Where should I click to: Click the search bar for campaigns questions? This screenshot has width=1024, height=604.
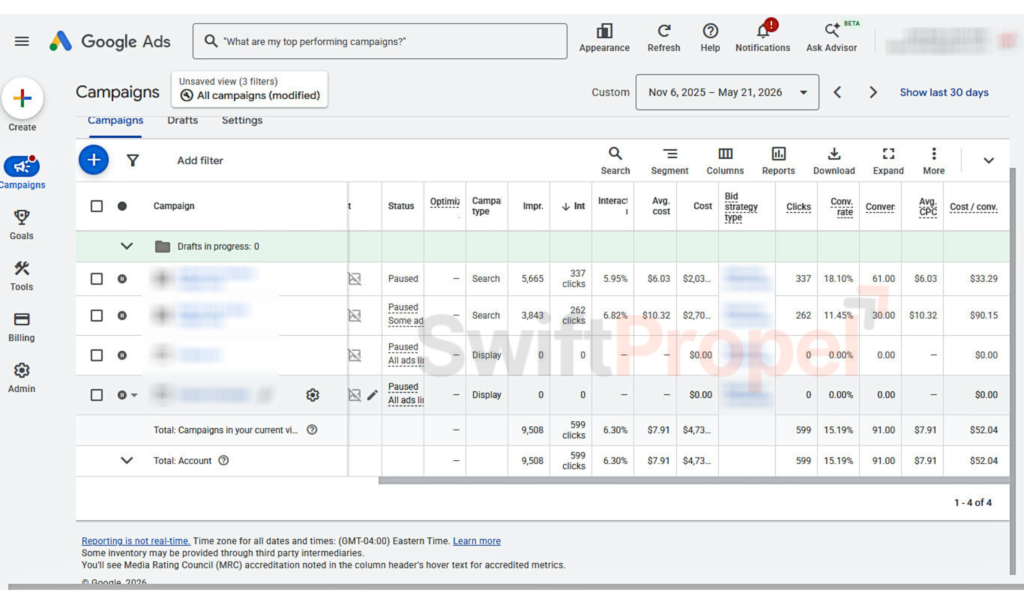tap(380, 41)
